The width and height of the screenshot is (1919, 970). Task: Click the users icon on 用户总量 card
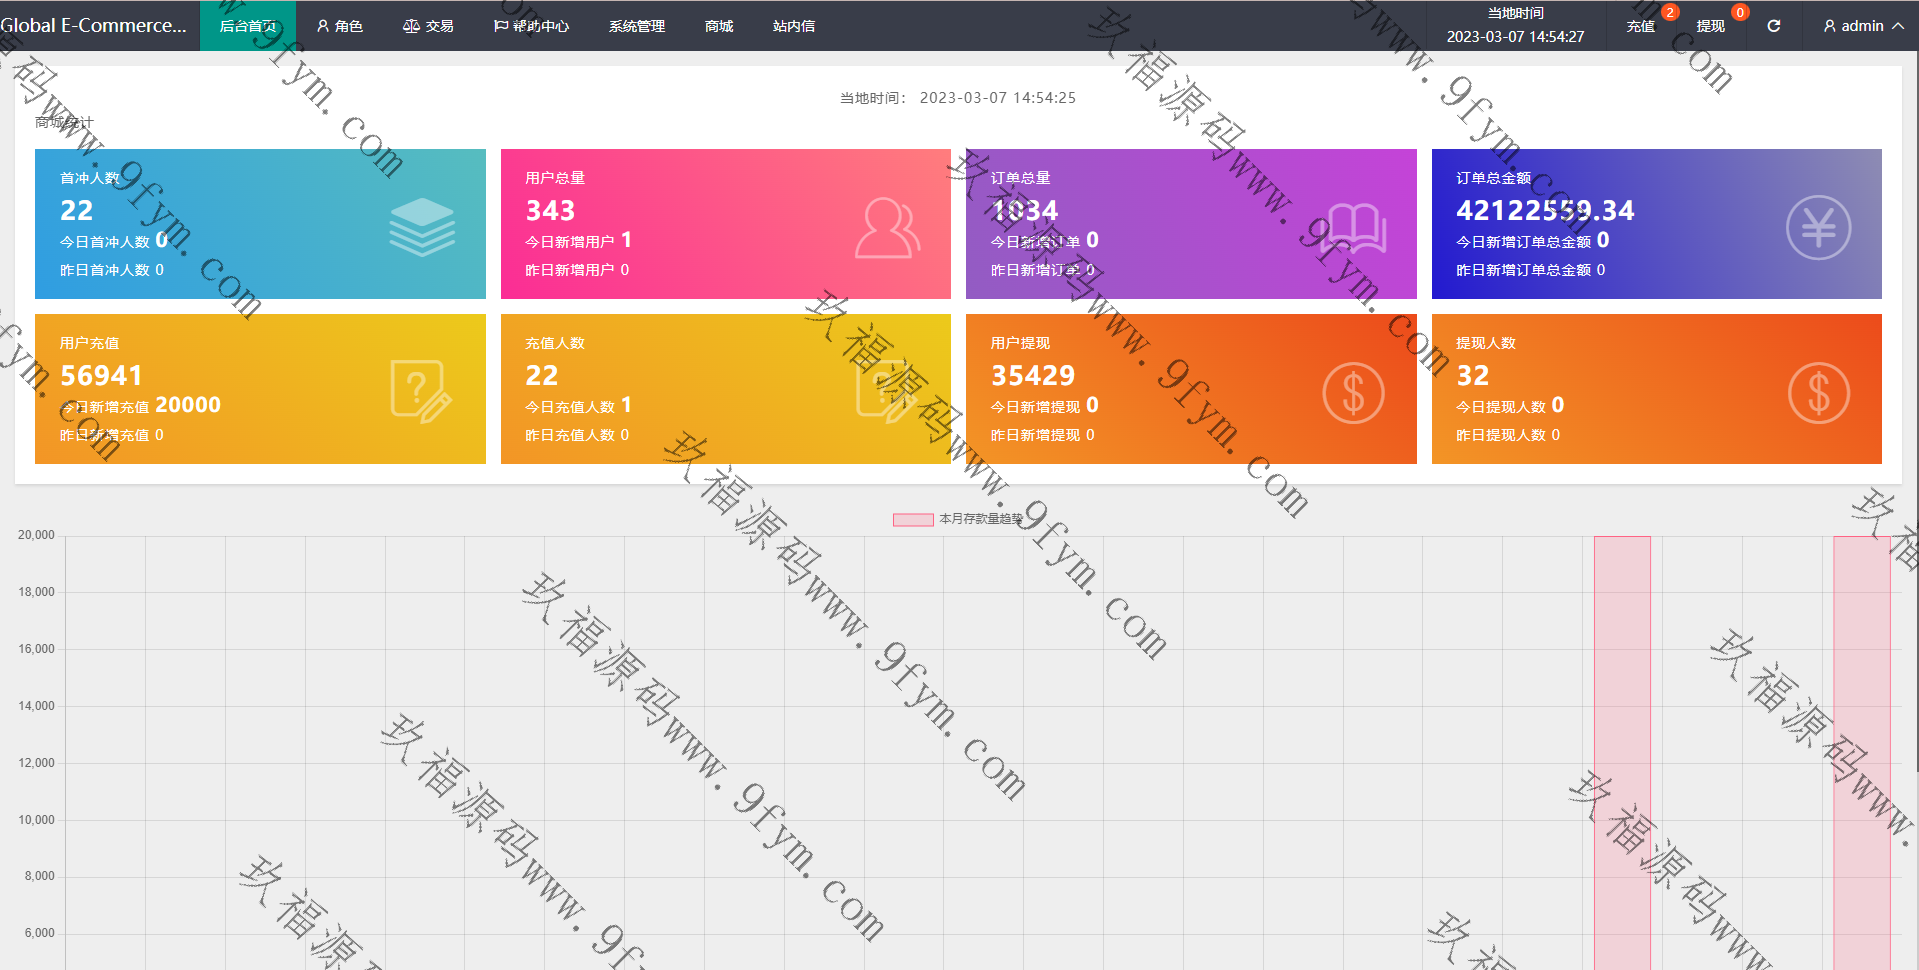[886, 228]
